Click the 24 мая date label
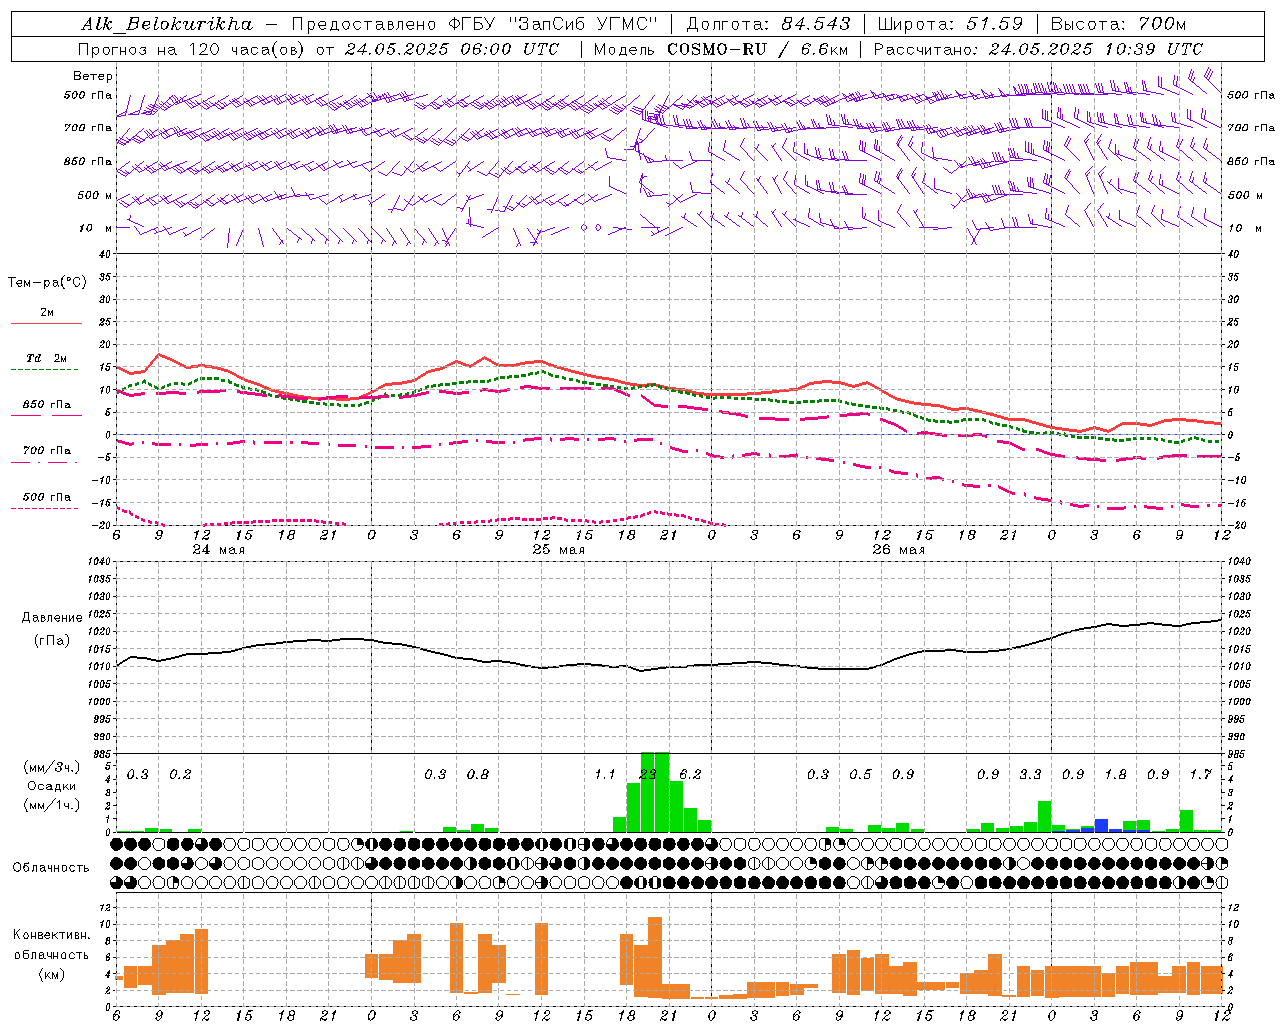 pos(218,550)
